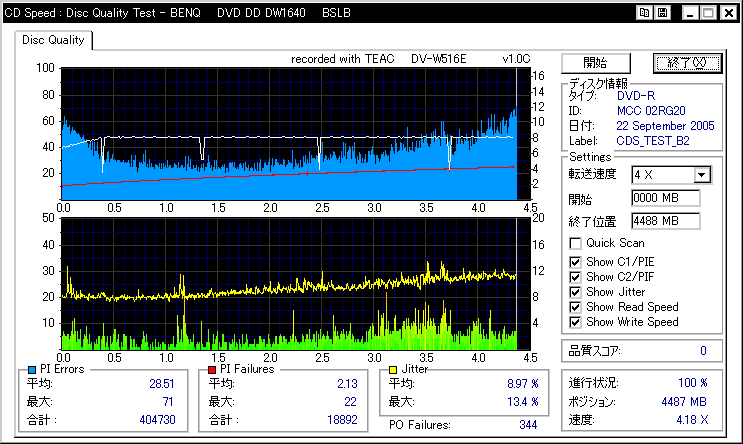Minimize the CD Speed window
This screenshot has height=444, width=743.
[x=690, y=13]
